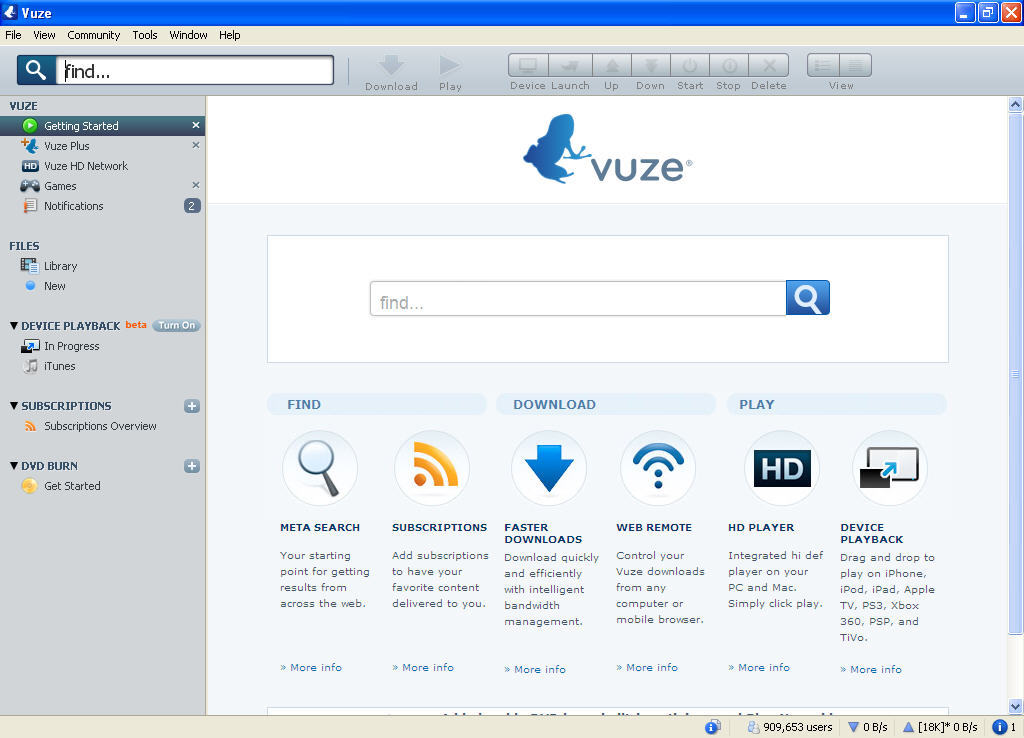Viewport: 1024px width, 738px height.
Task: Click the HD Player icon
Action: [x=781, y=466]
